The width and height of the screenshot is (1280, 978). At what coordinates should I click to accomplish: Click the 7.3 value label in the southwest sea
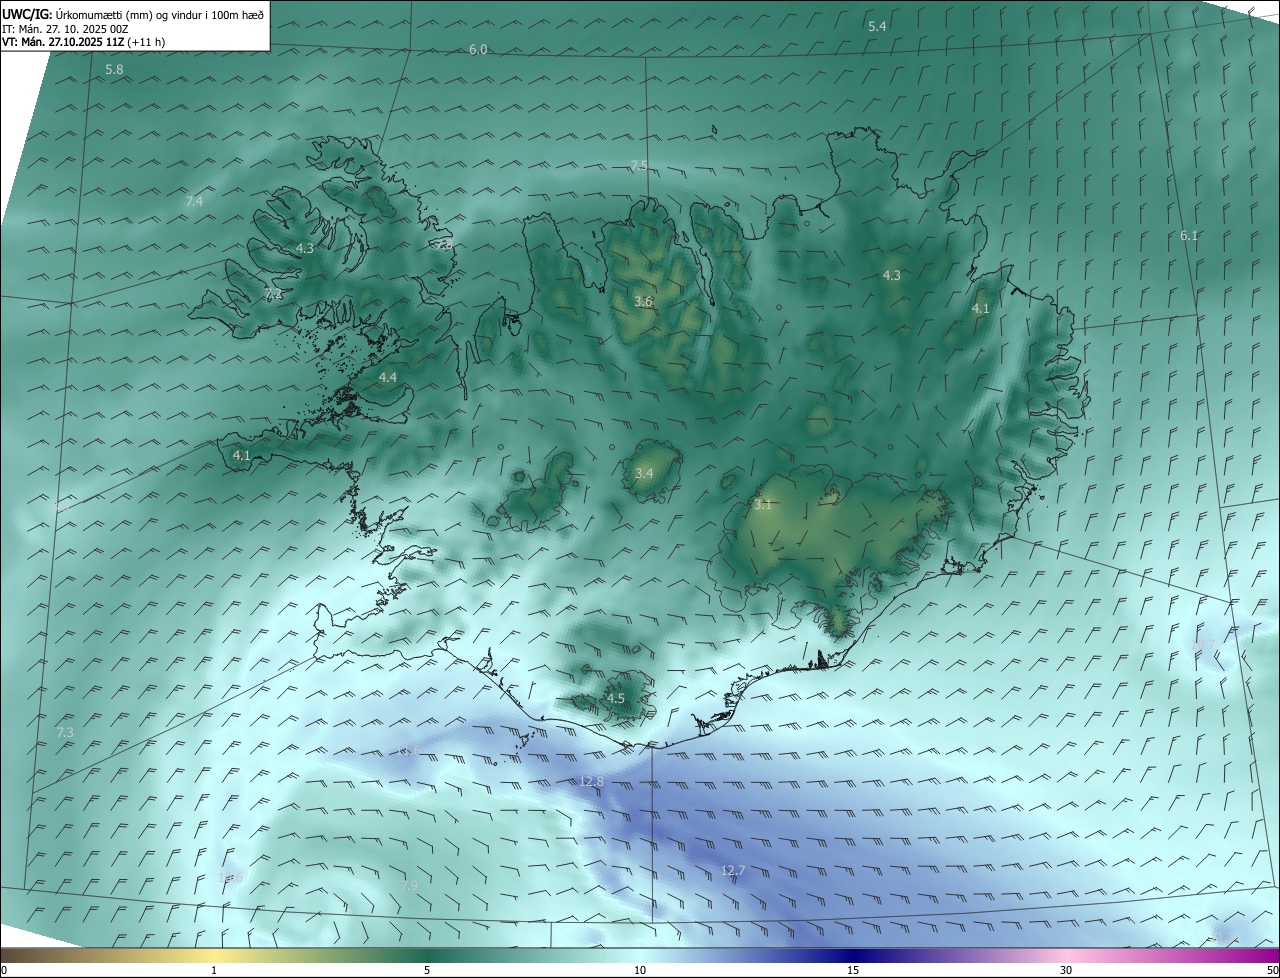pos(65,732)
